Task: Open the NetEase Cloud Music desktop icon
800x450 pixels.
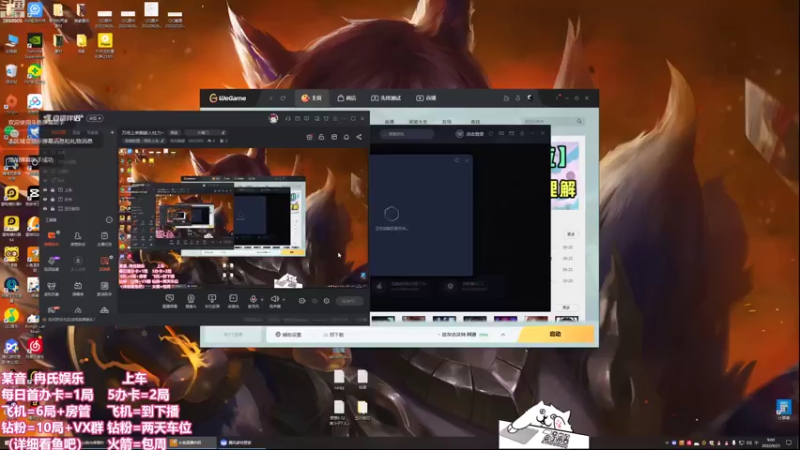Action: [34, 349]
